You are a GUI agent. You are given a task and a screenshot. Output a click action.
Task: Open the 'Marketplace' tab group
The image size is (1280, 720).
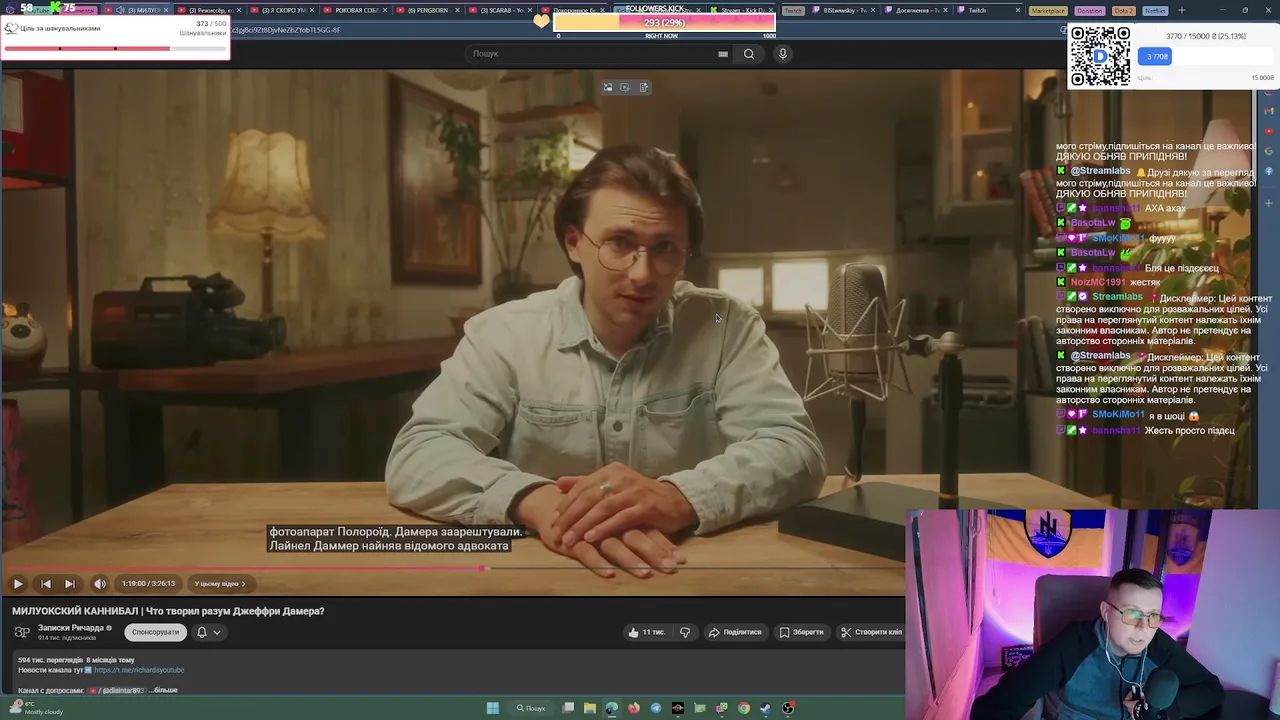[1047, 10]
